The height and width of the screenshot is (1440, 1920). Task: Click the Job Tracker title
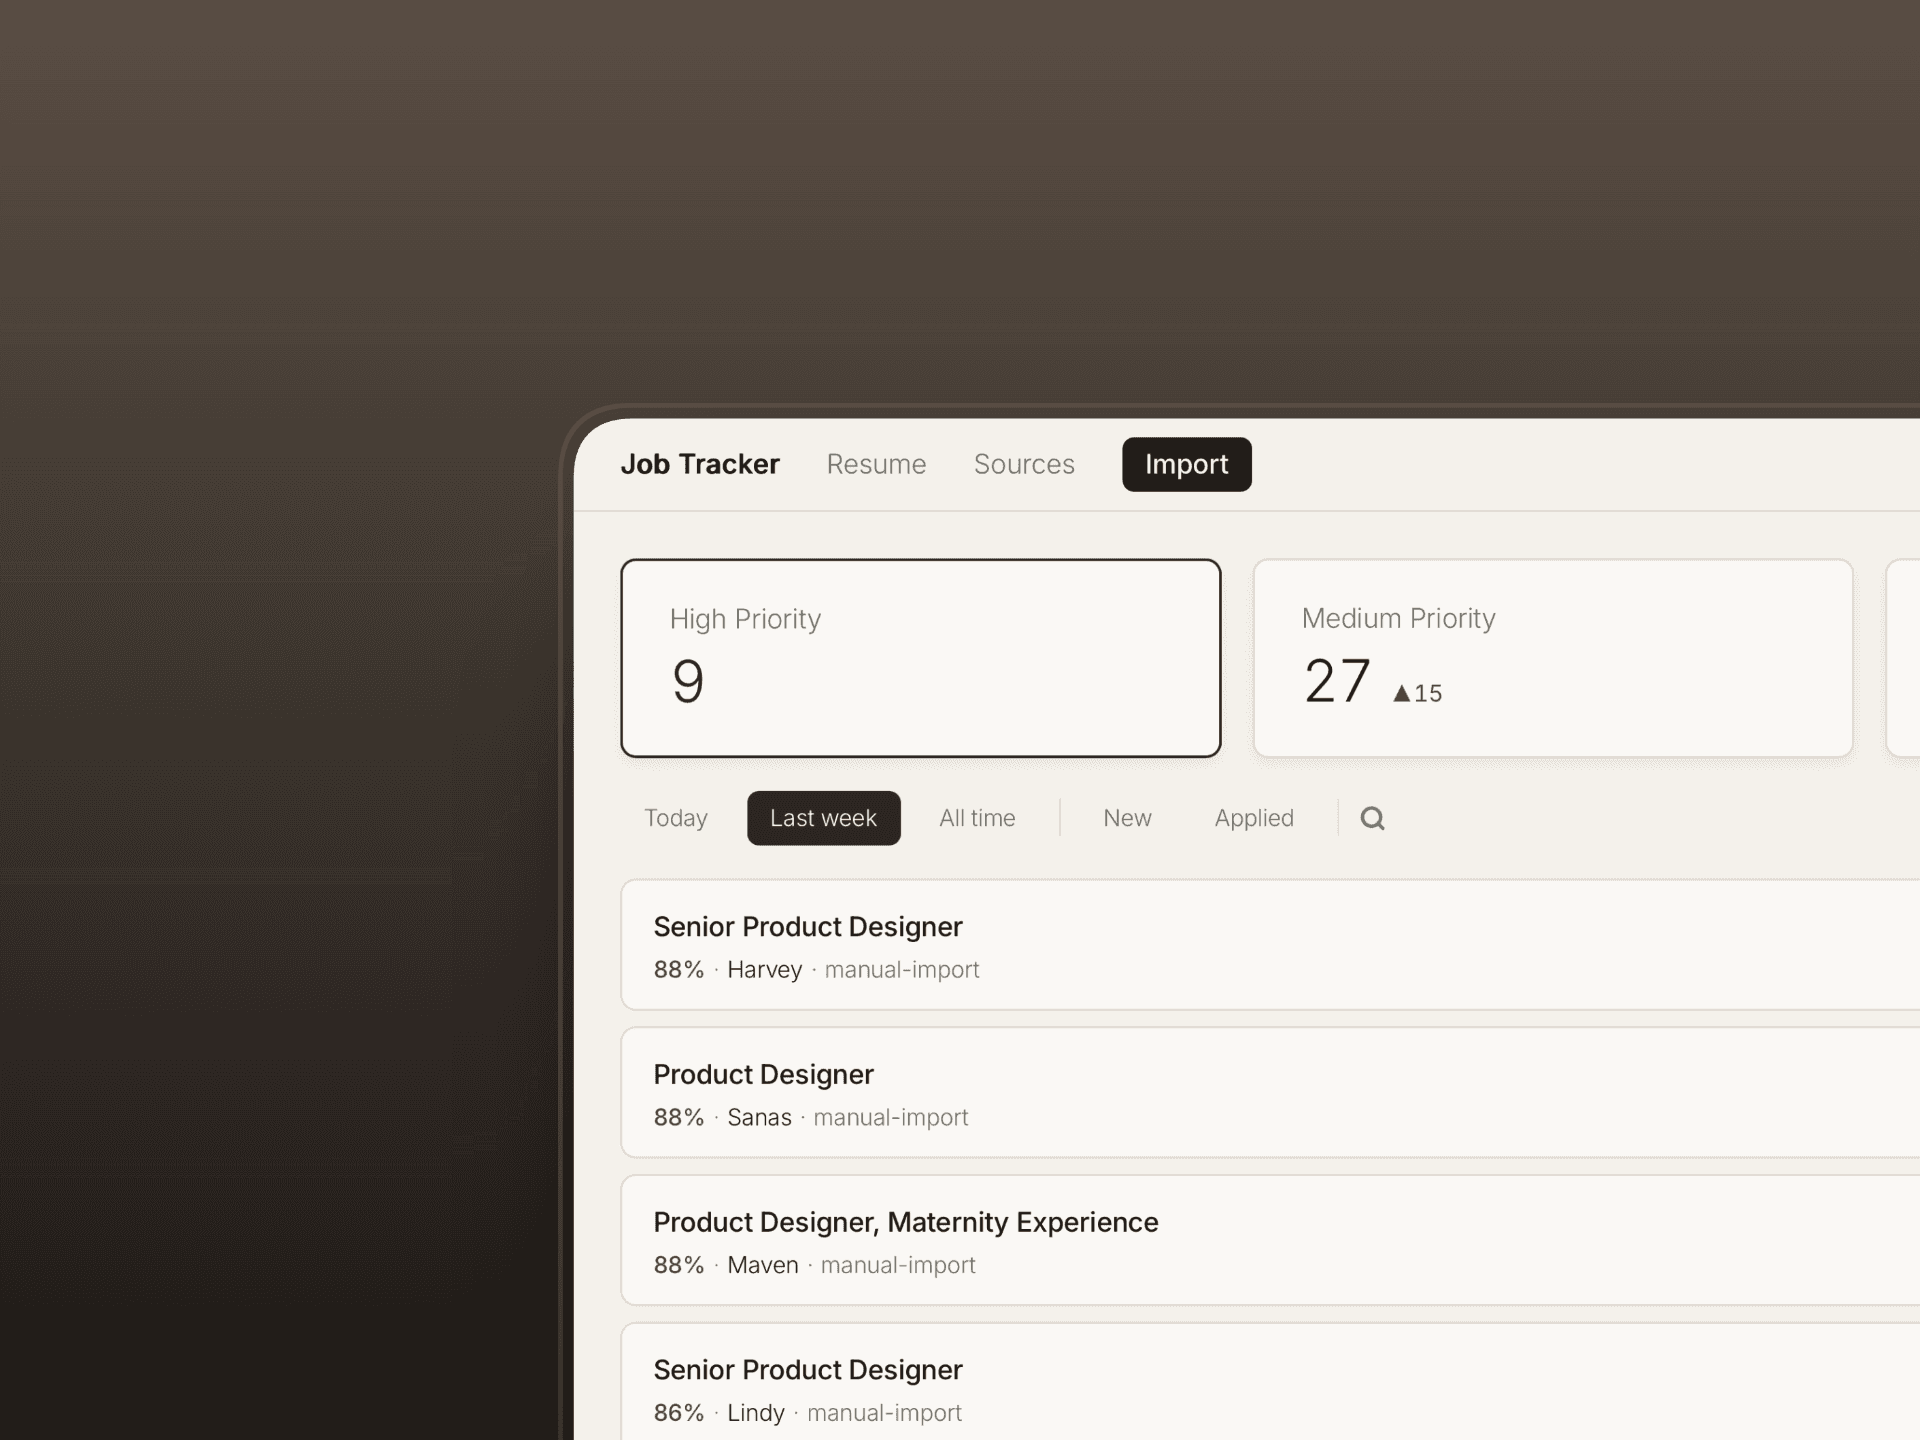click(x=699, y=464)
